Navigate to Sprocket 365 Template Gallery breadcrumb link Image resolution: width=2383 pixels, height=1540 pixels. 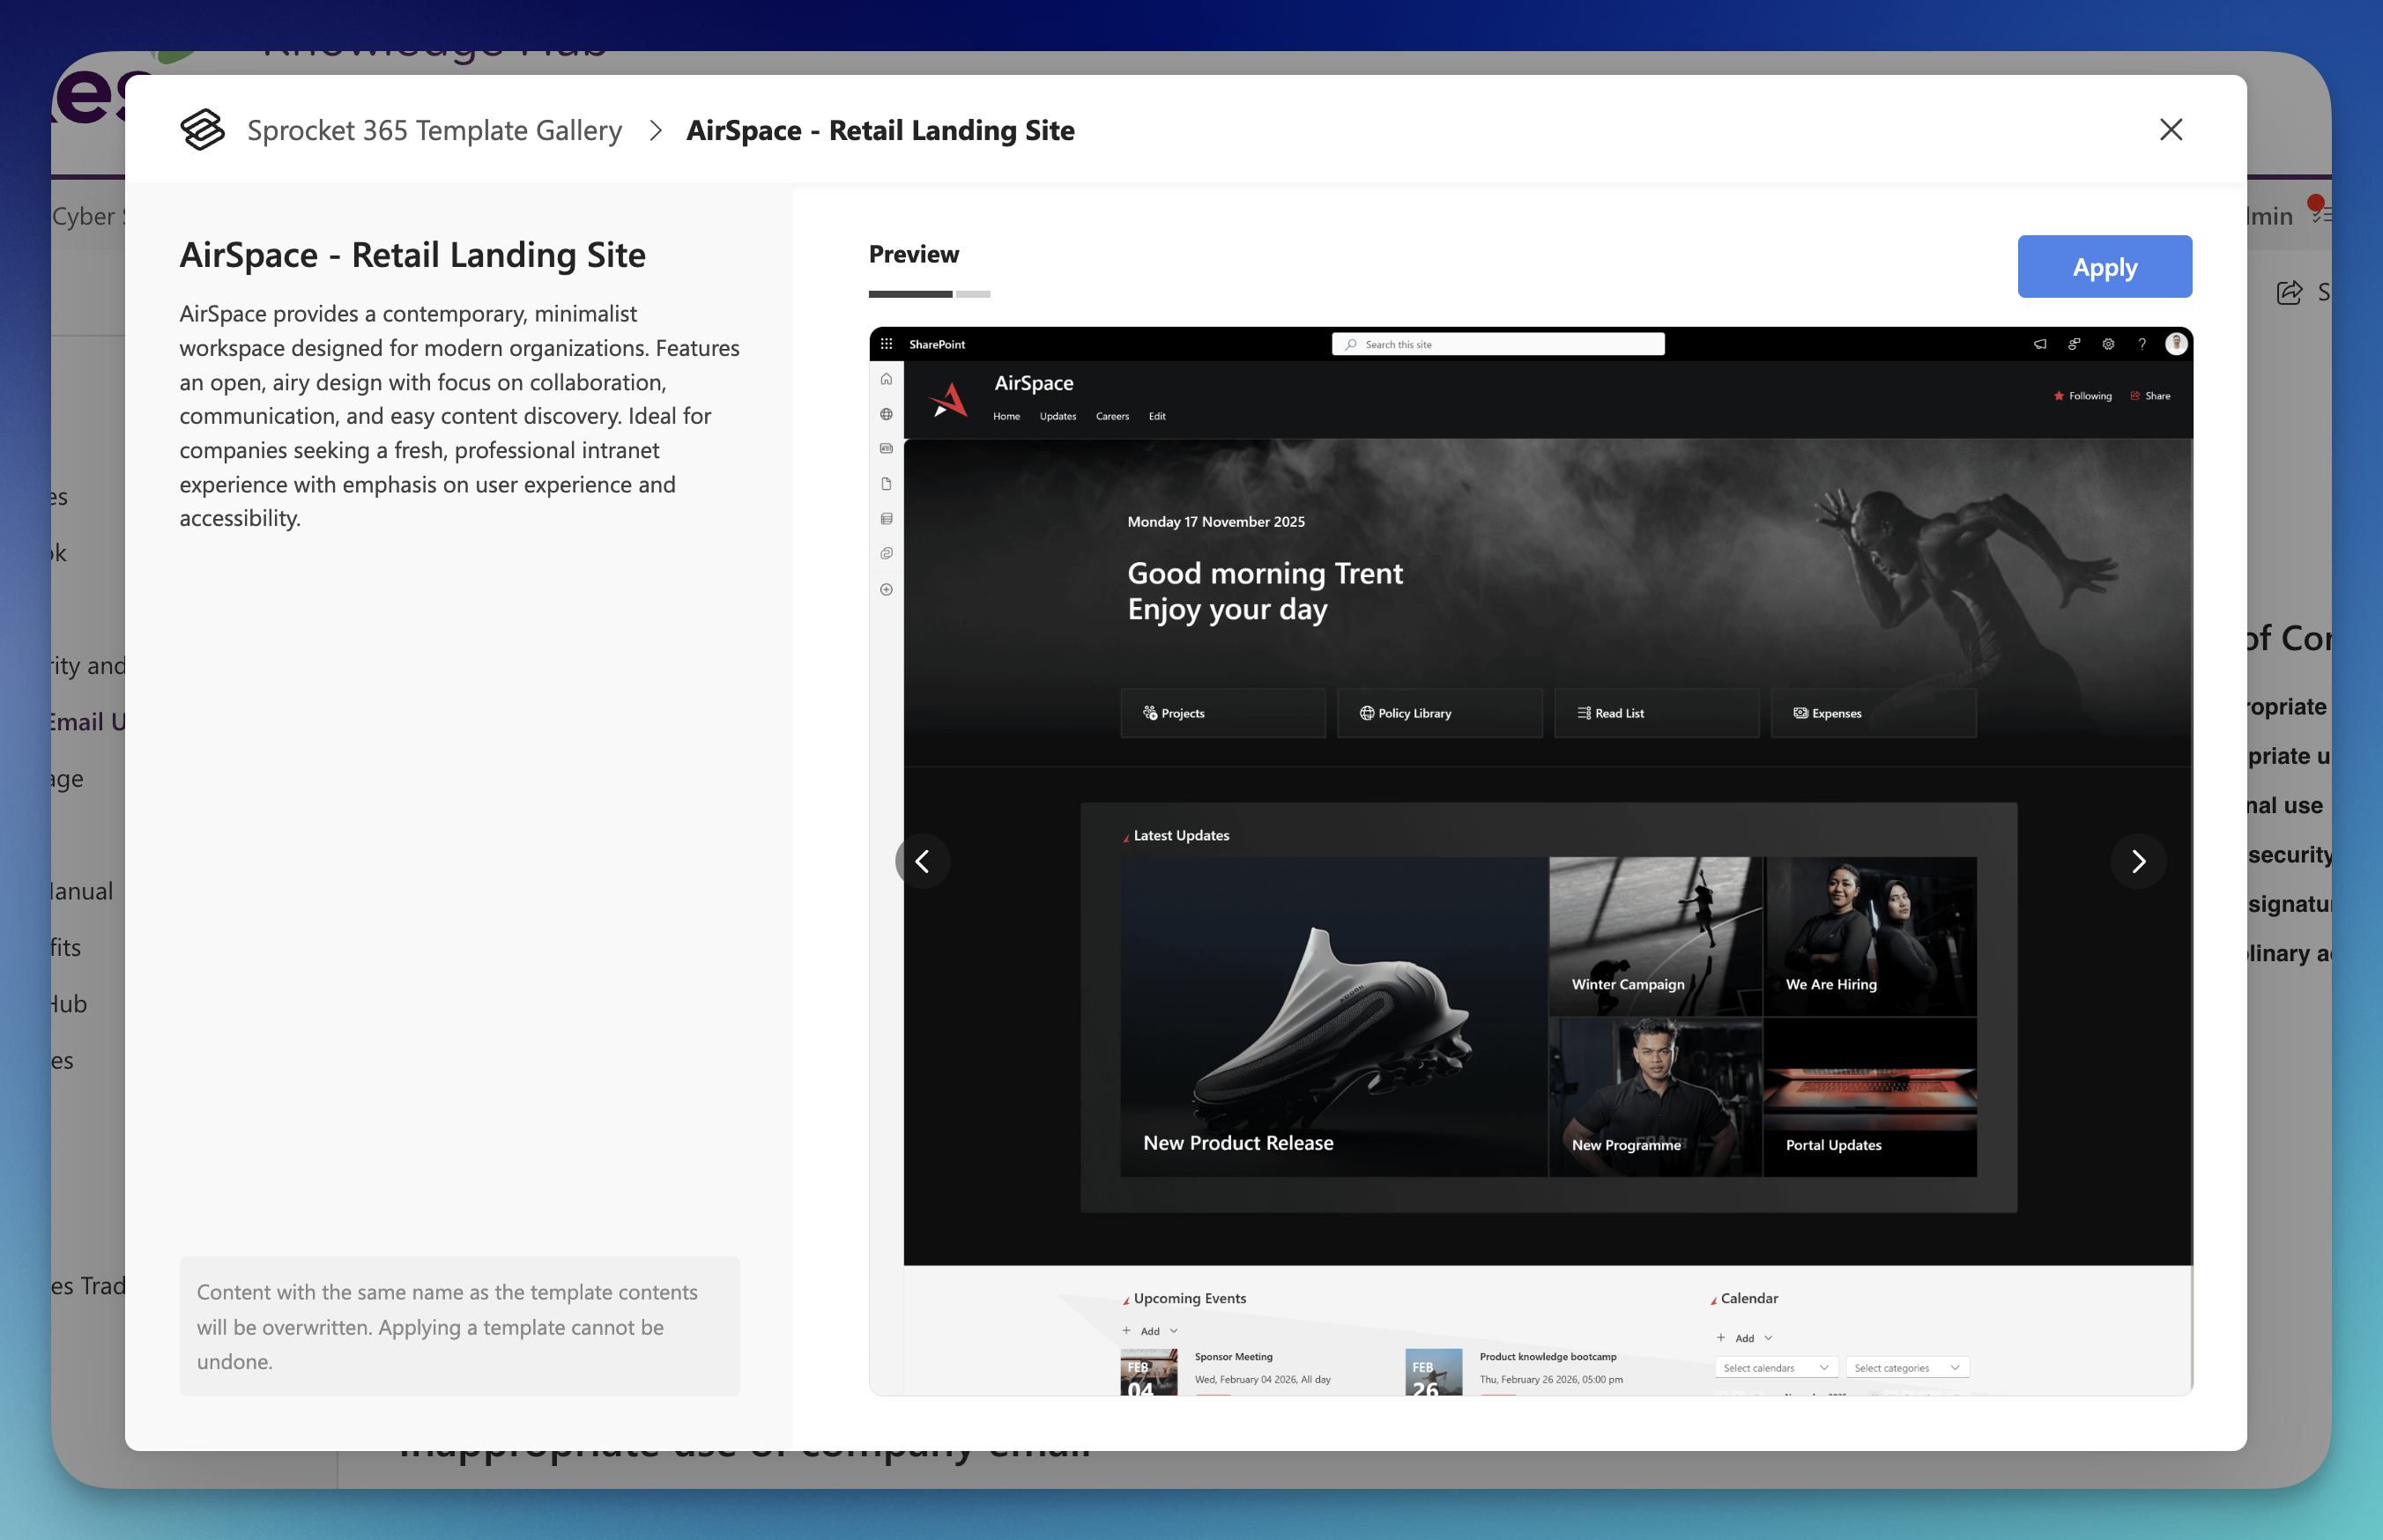pyautogui.click(x=434, y=130)
